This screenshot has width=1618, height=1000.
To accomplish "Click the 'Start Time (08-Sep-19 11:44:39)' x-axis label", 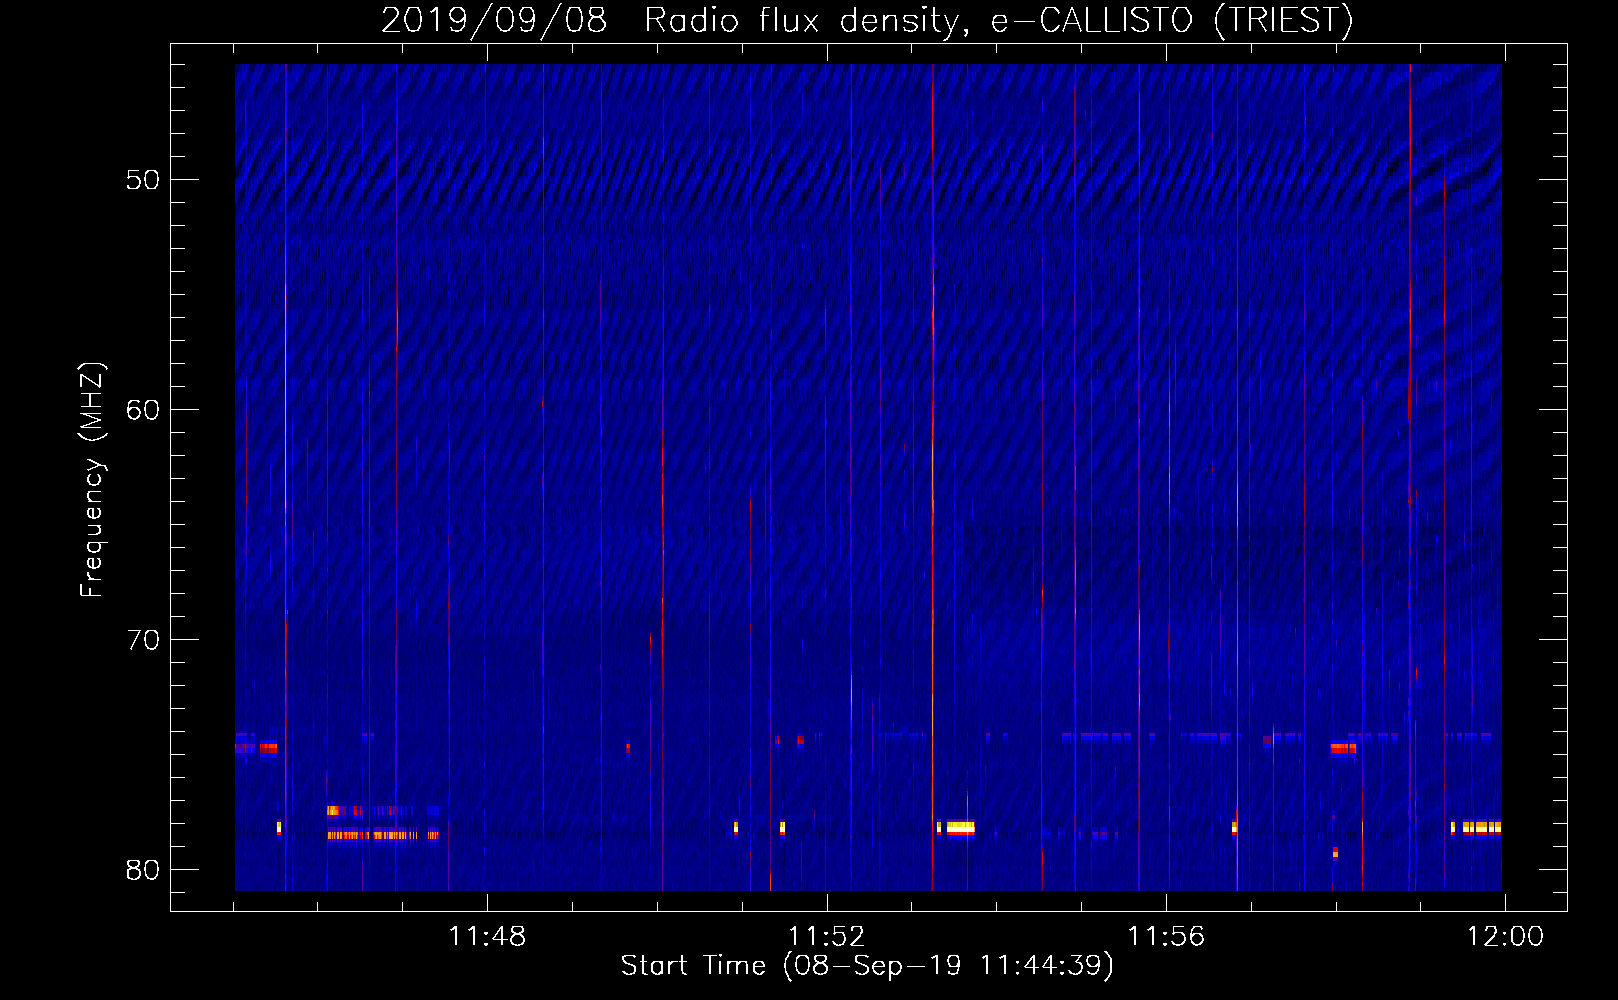I will 867,966.
